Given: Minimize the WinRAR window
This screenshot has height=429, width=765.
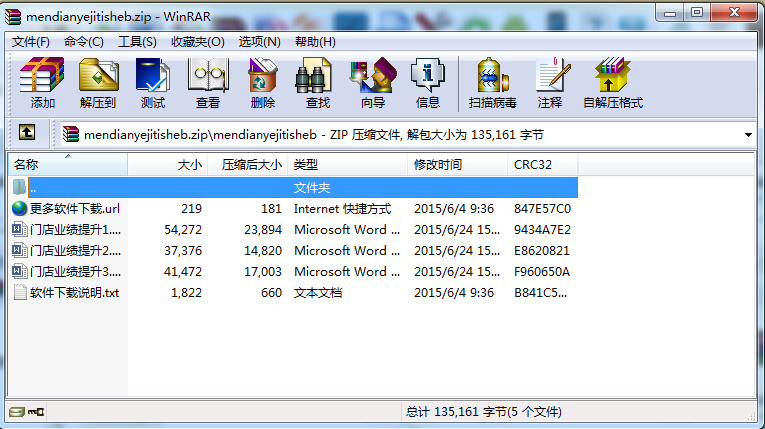Looking at the screenshot, I should point(670,13).
